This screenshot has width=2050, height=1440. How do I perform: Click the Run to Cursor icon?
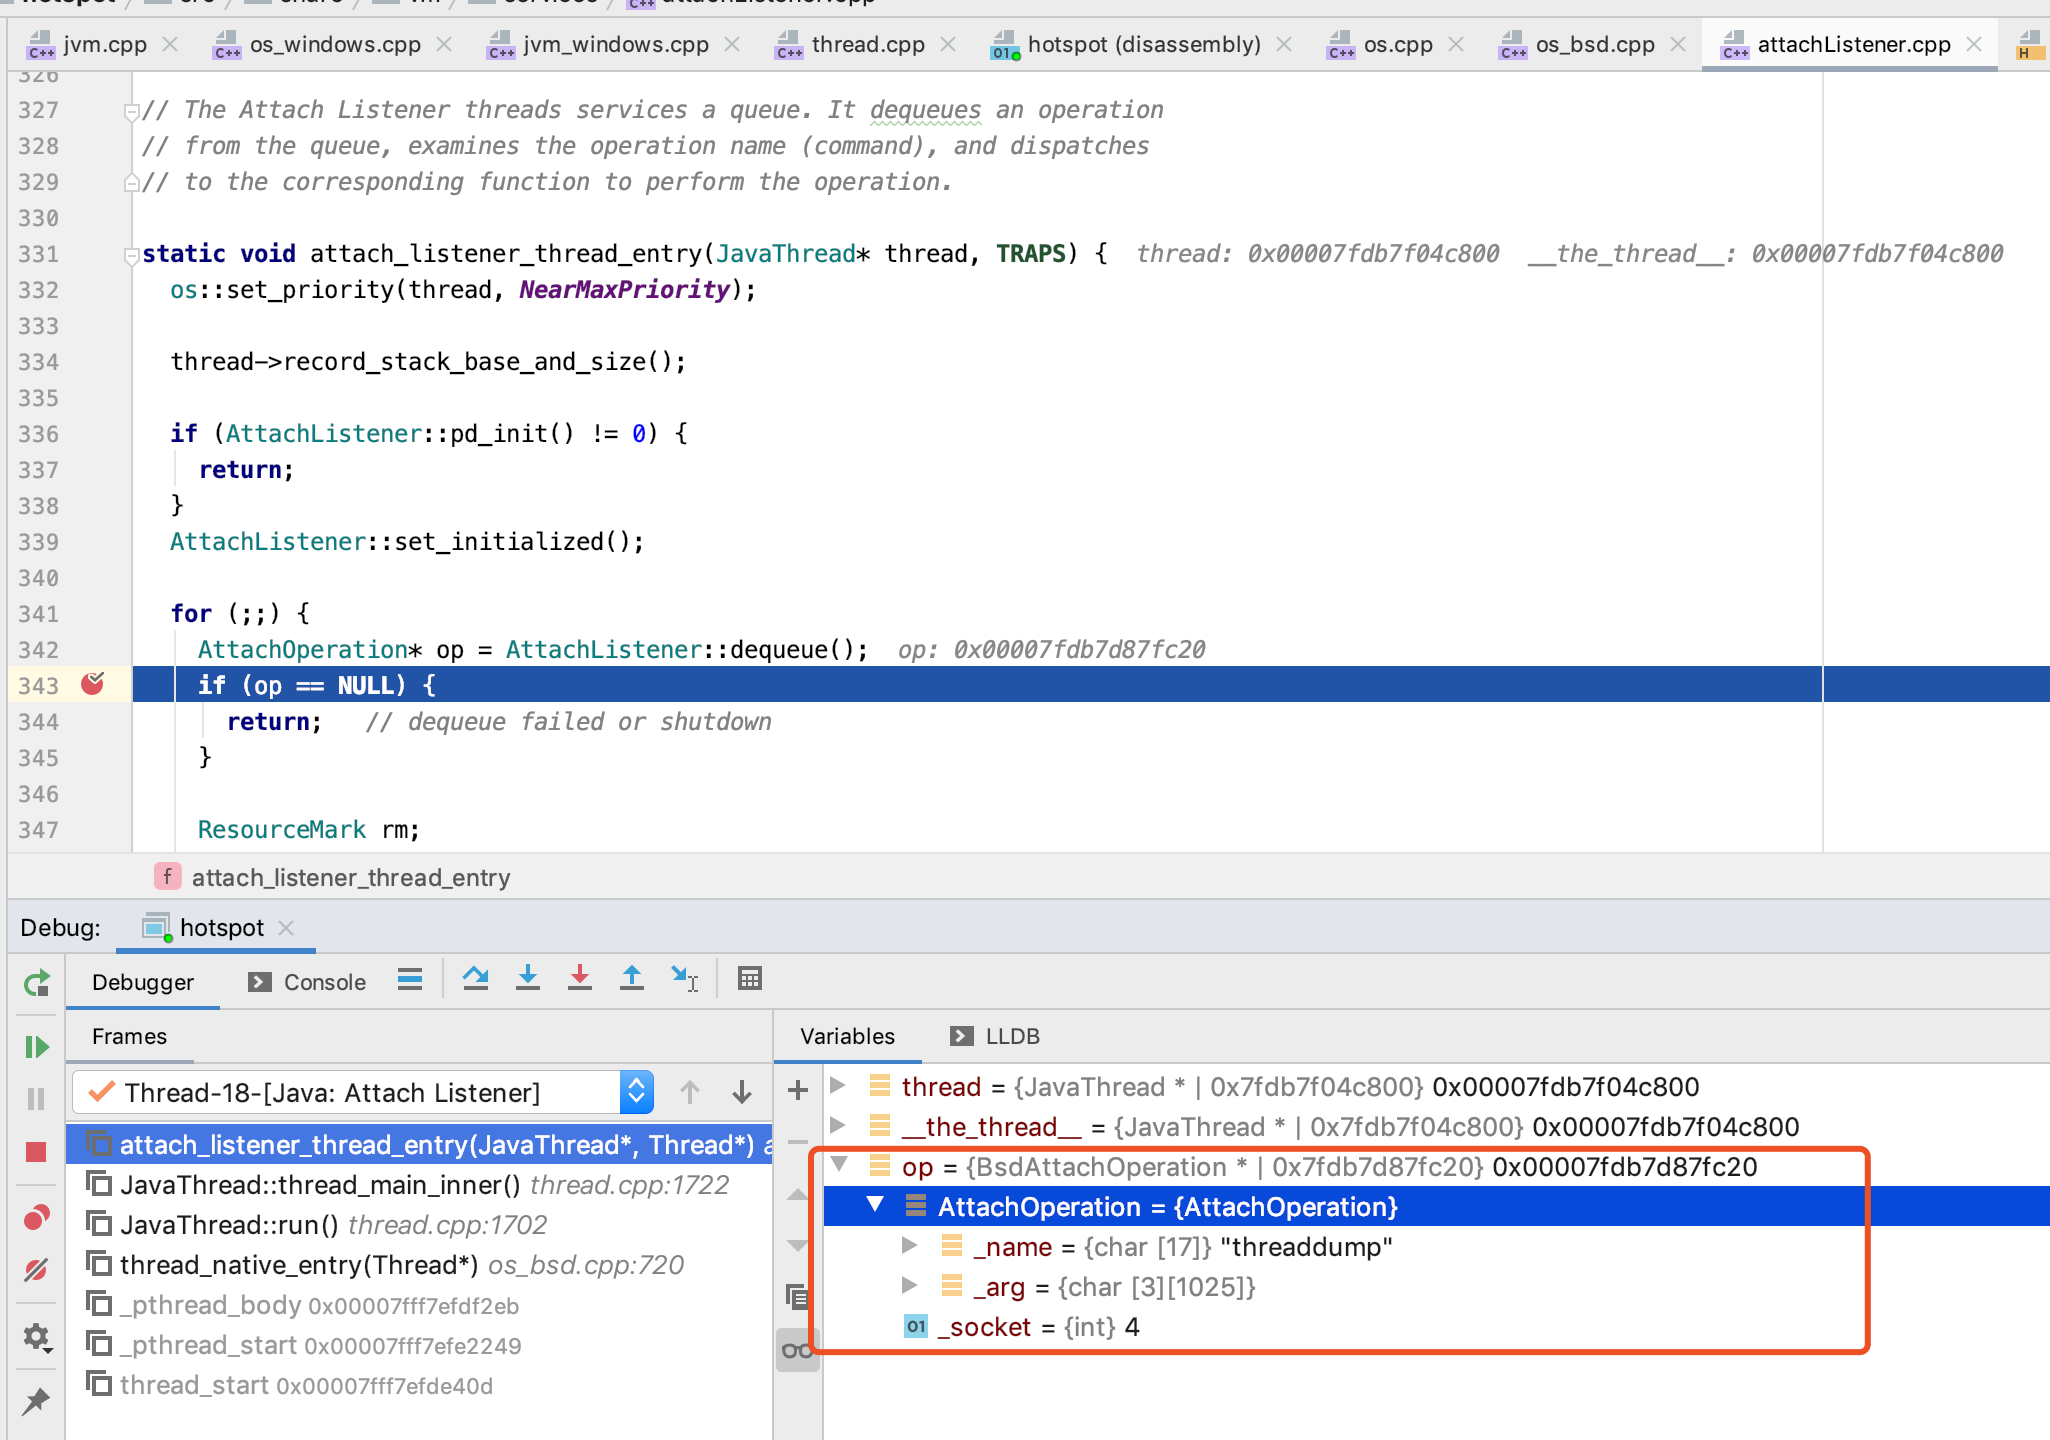click(x=685, y=979)
